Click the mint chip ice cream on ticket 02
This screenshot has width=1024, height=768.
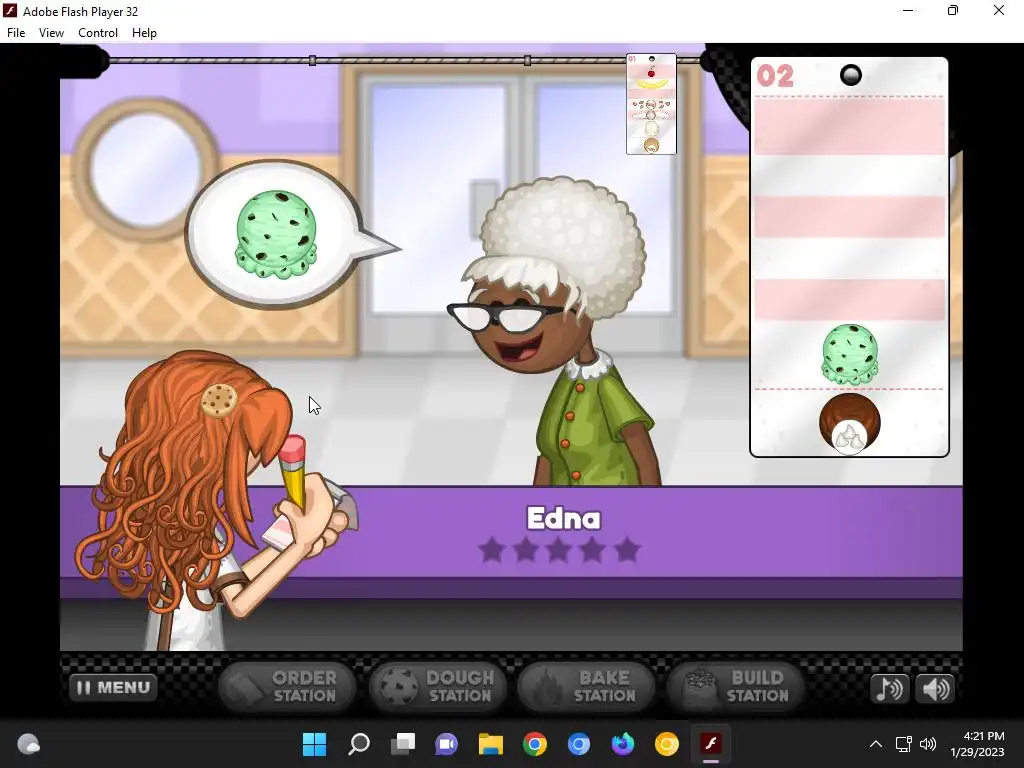tap(850, 354)
